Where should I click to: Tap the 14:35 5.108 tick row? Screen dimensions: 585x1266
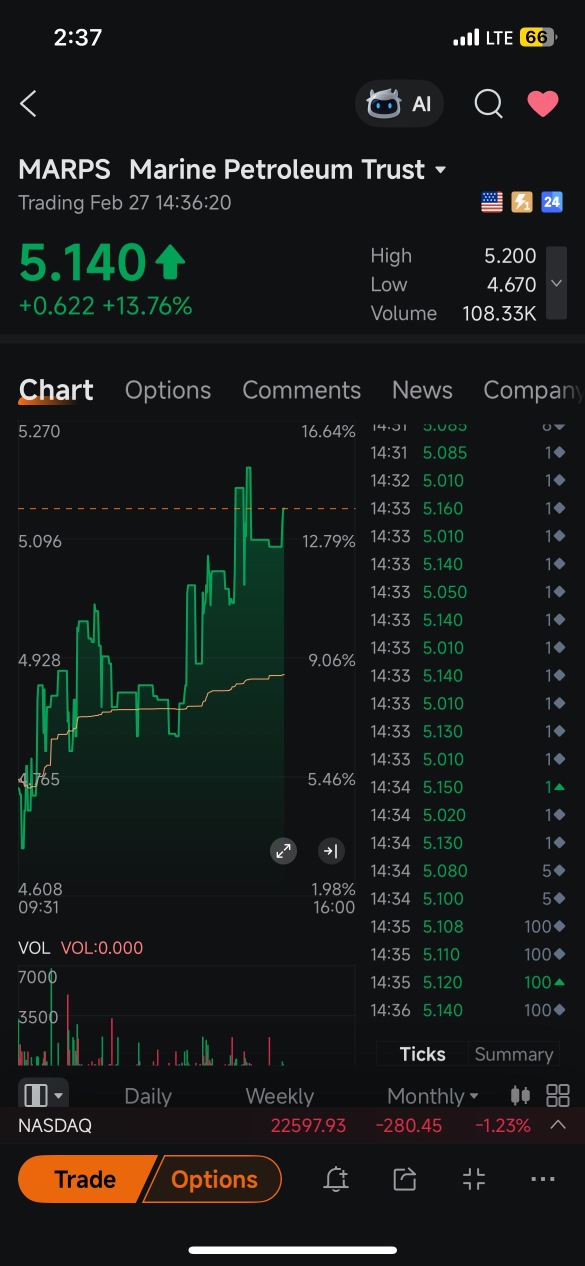click(467, 926)
